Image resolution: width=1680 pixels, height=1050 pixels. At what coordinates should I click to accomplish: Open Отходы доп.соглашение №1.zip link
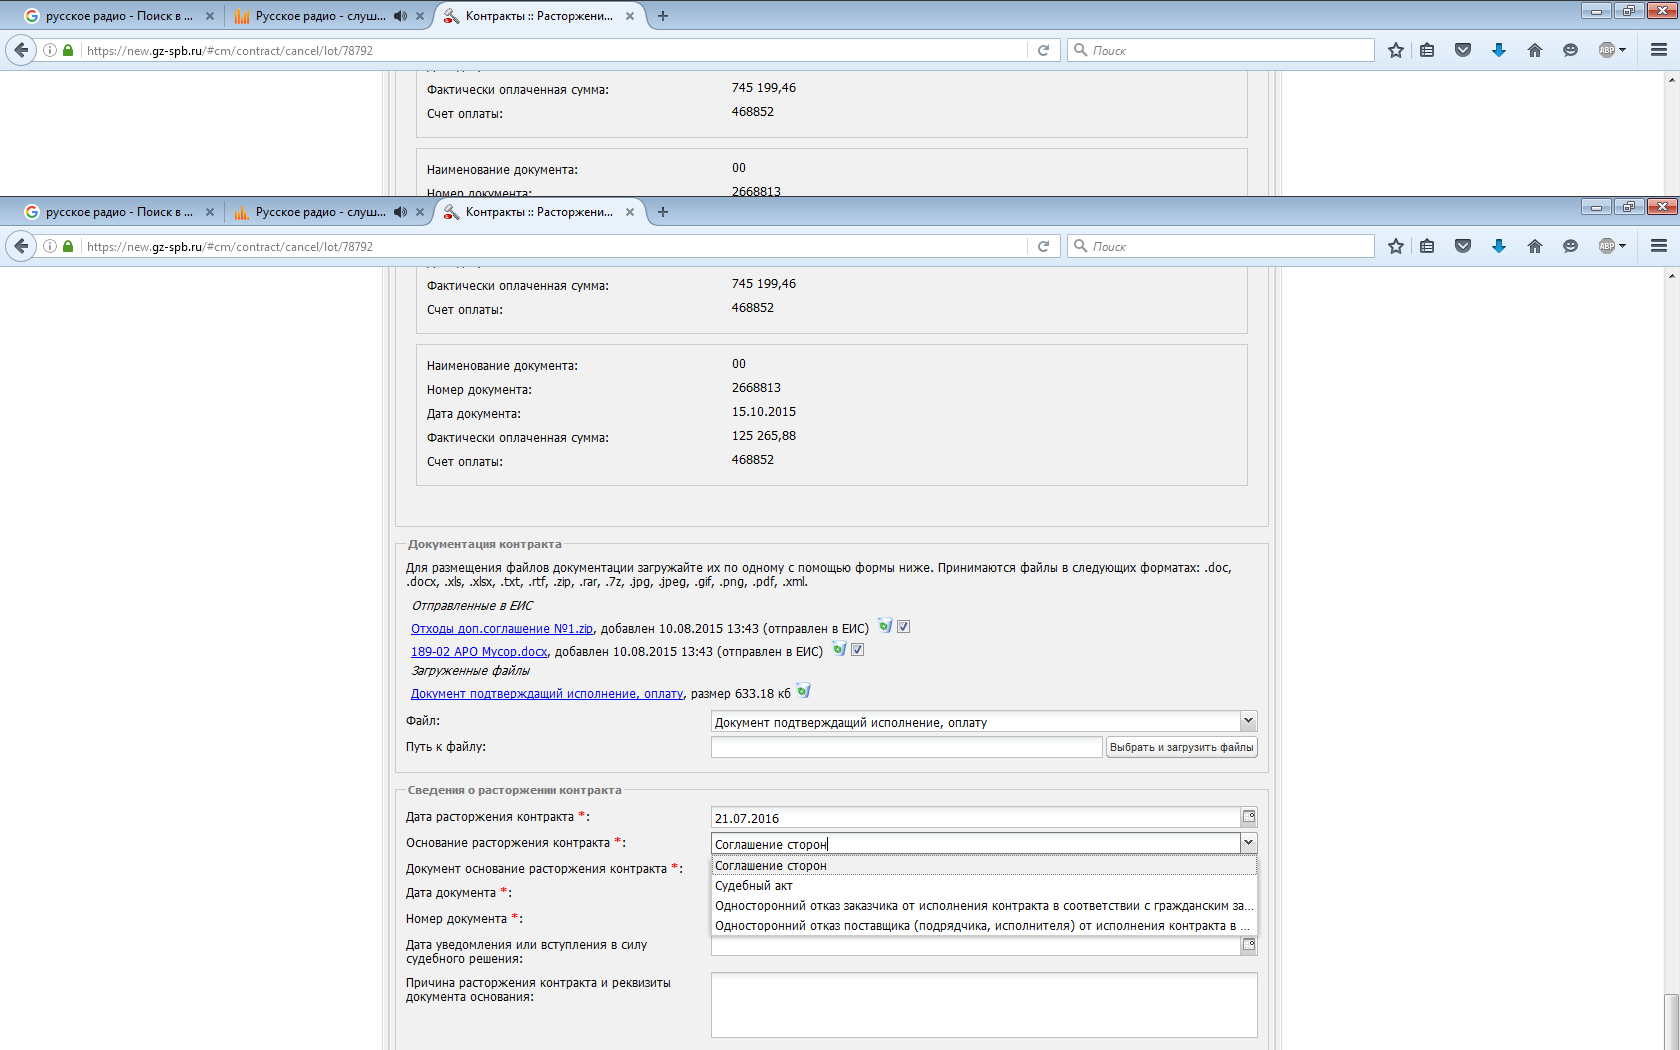tap(502, 629)
